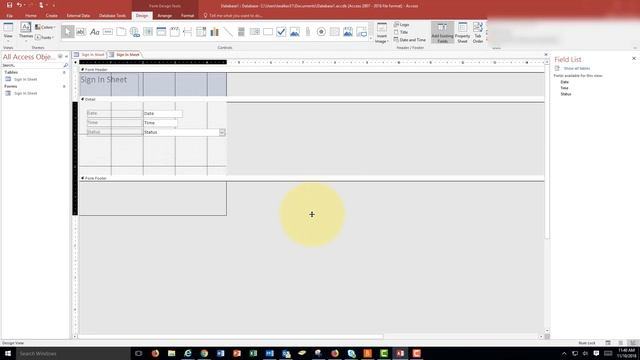Toggle the Add Existing Fields pane
The image size is (640, 360).
click(x=442, y=33)
